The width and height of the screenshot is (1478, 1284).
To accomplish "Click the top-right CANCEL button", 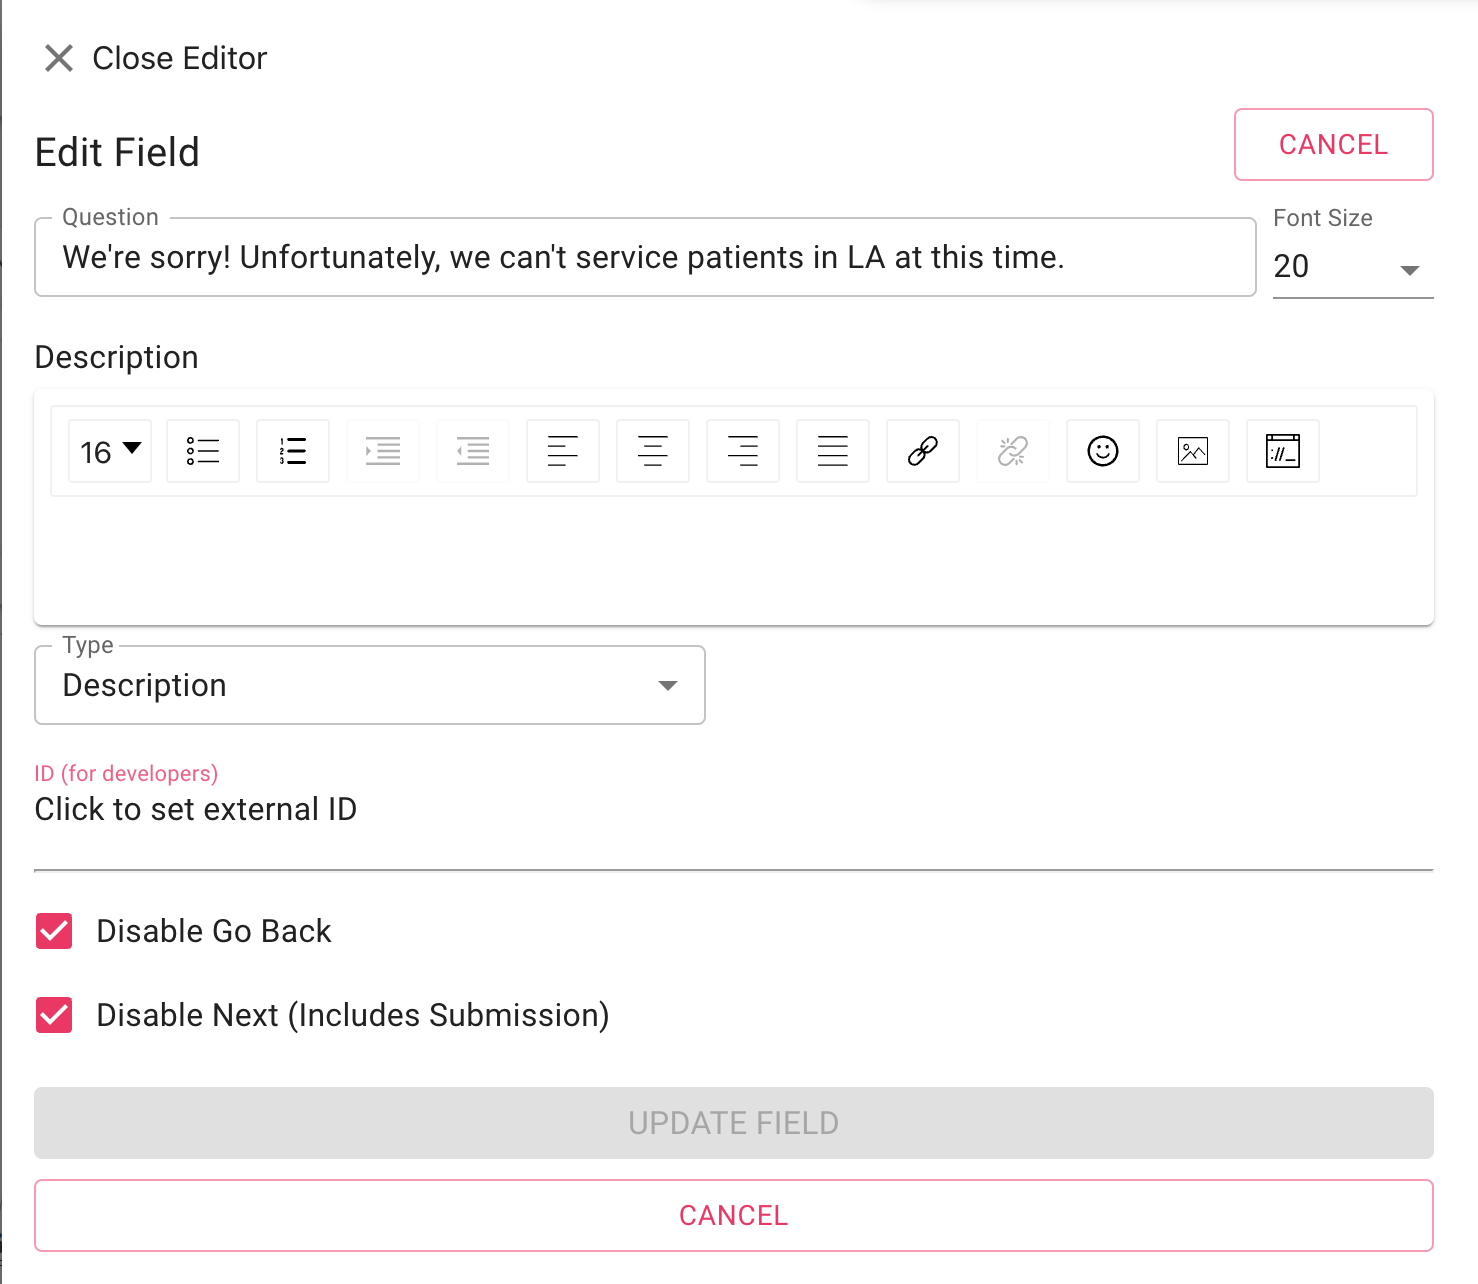I will pyautogui.click(x=1334, y=145).
